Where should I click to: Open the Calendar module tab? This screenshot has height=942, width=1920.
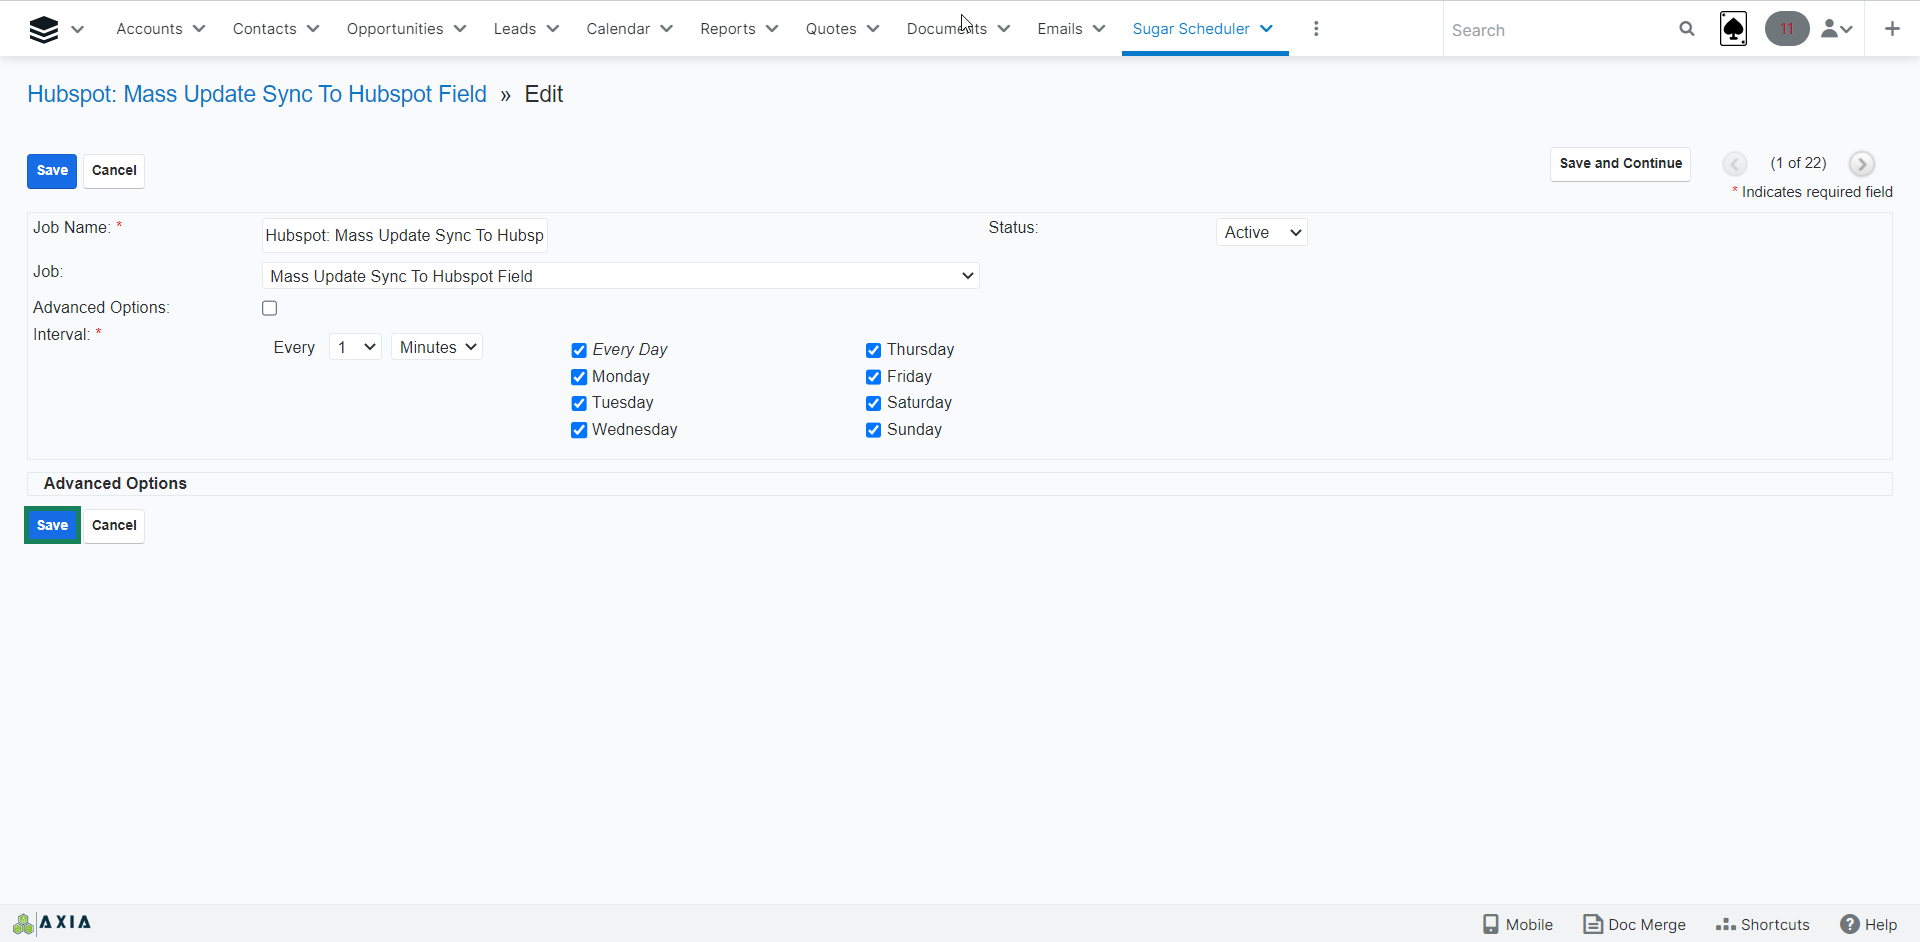coord(618,29)
